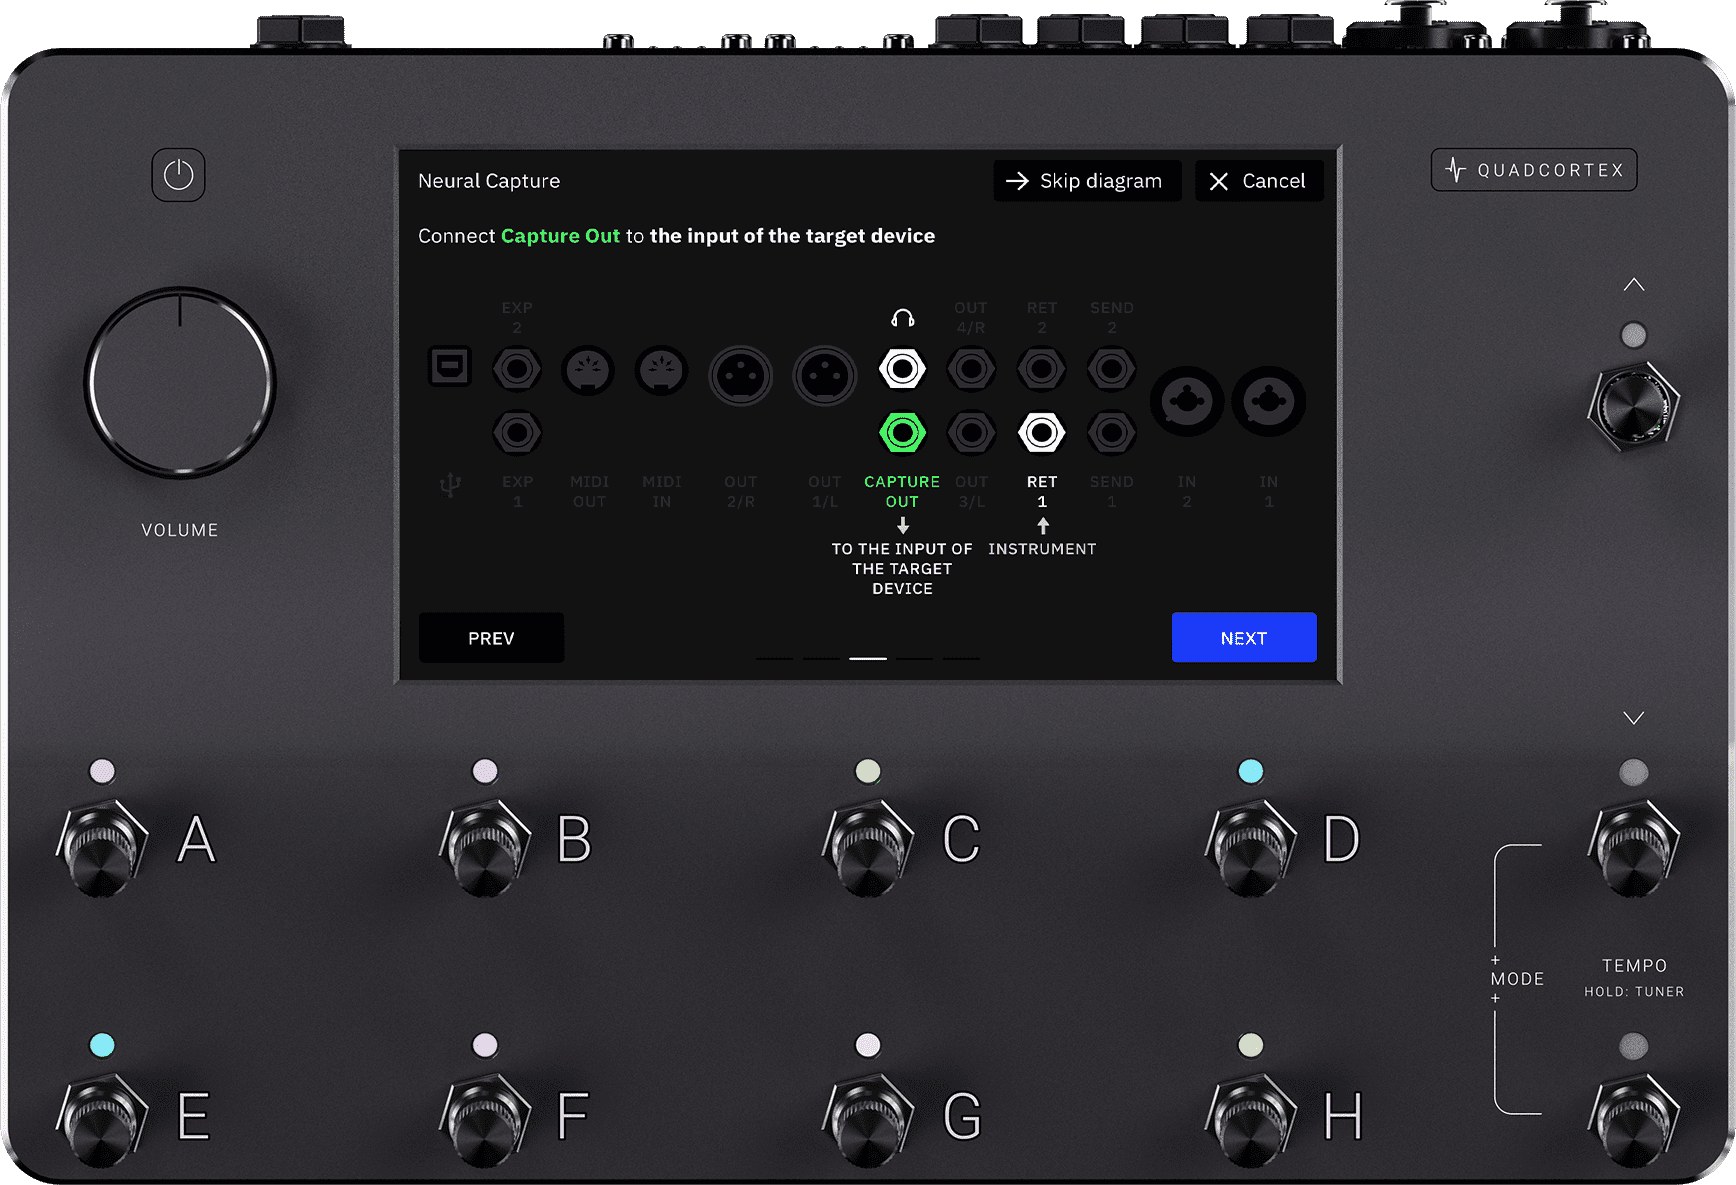Click footswitch E
The height and width of the screenshot is (1185, 1736).
pos(102,1121)
